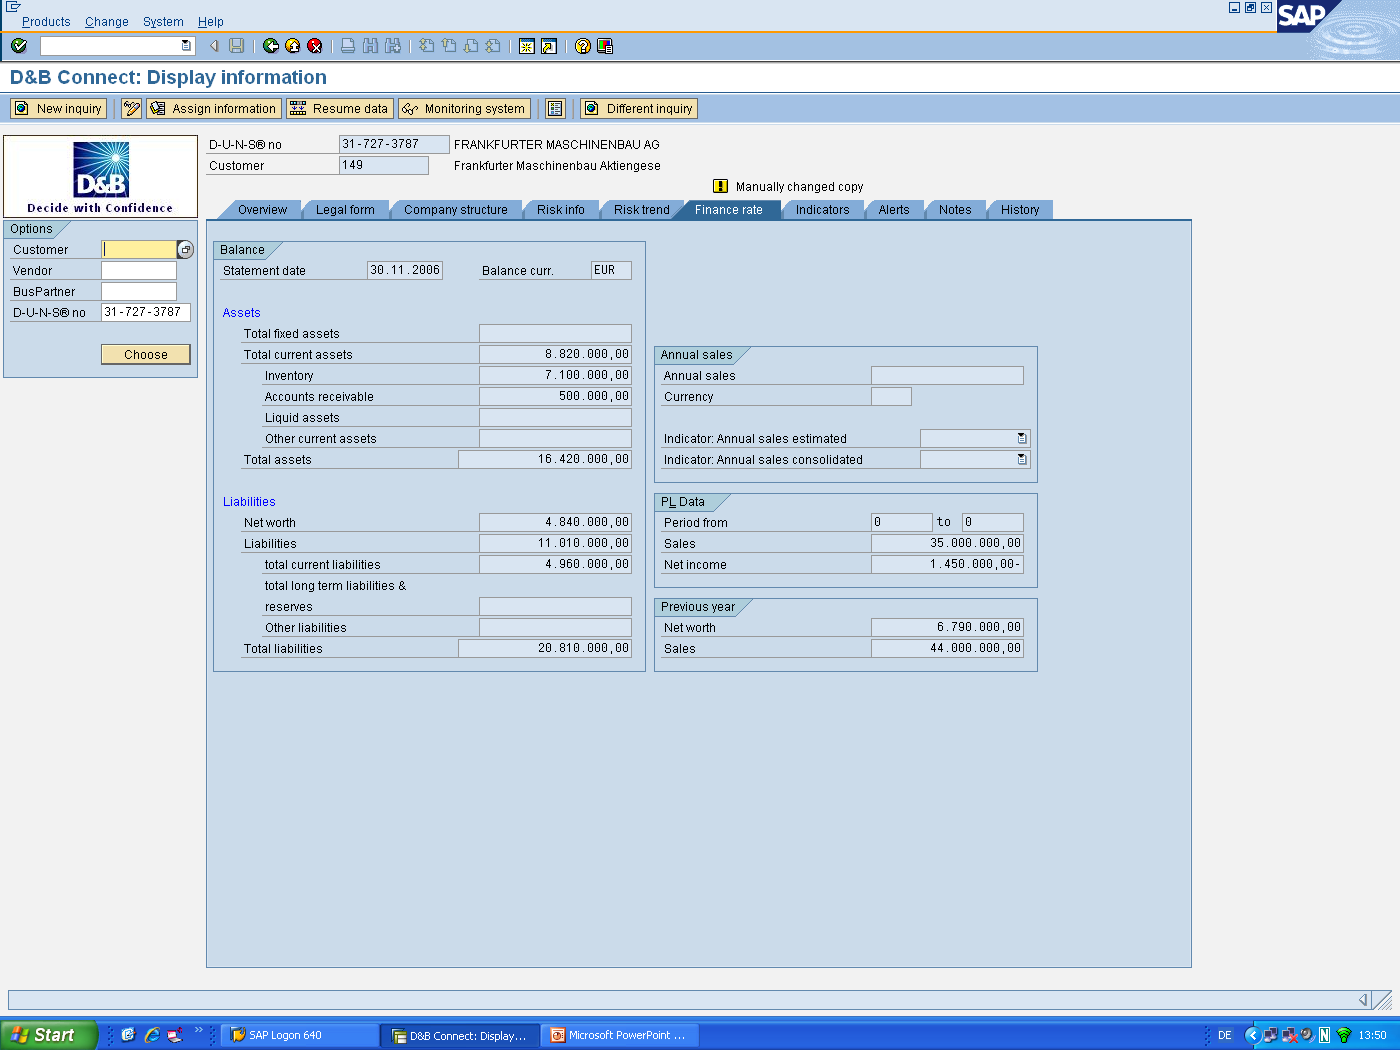Open the Annual sales consolidated indicator dropdown

1021,460
